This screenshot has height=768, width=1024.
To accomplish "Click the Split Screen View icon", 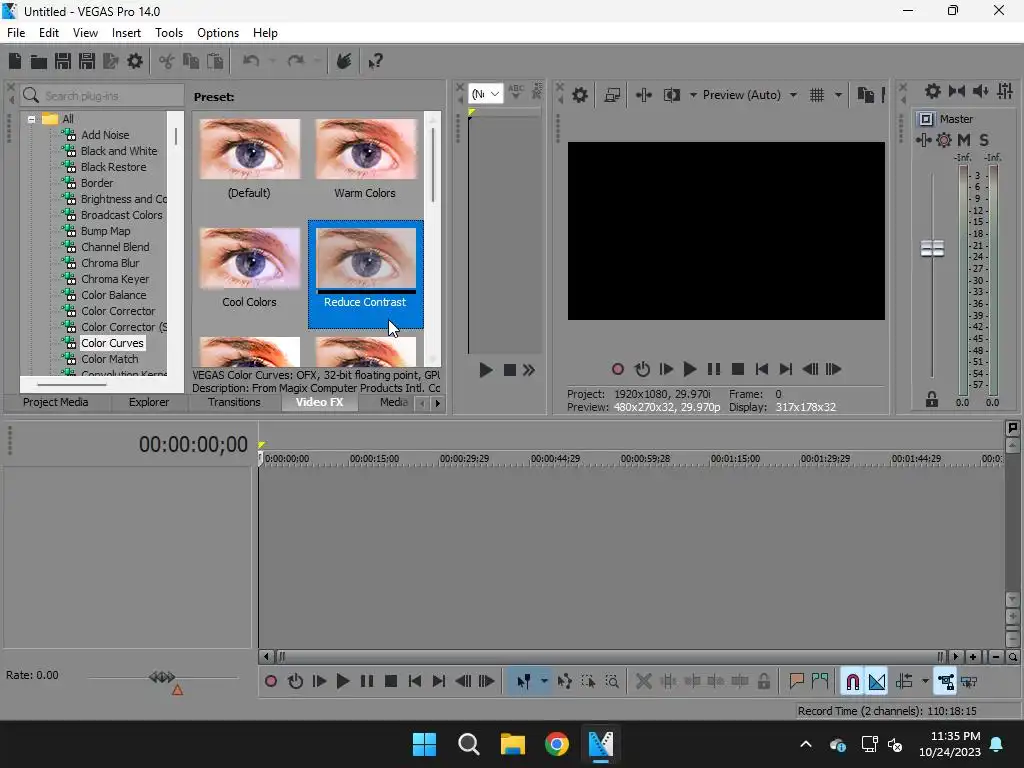I will click(671, 95).
